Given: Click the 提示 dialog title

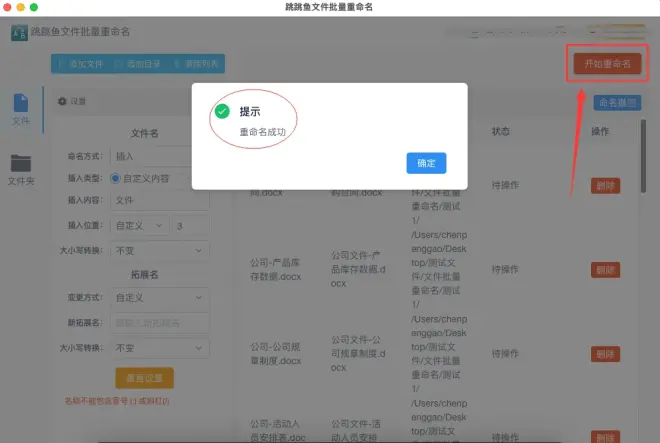Looking at the screenshot, I should (x=250, y=112).
